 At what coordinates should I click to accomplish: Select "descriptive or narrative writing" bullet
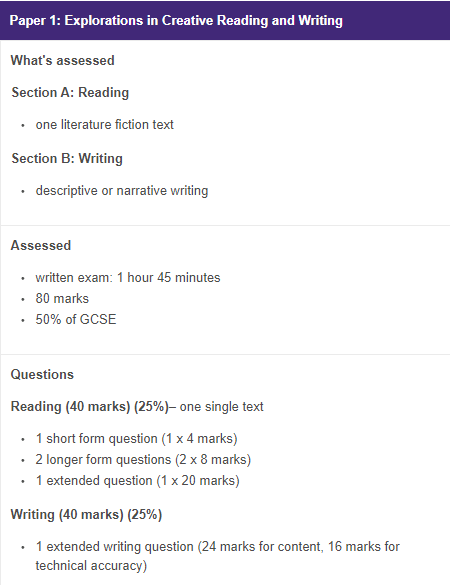click(x=122, y=191)
